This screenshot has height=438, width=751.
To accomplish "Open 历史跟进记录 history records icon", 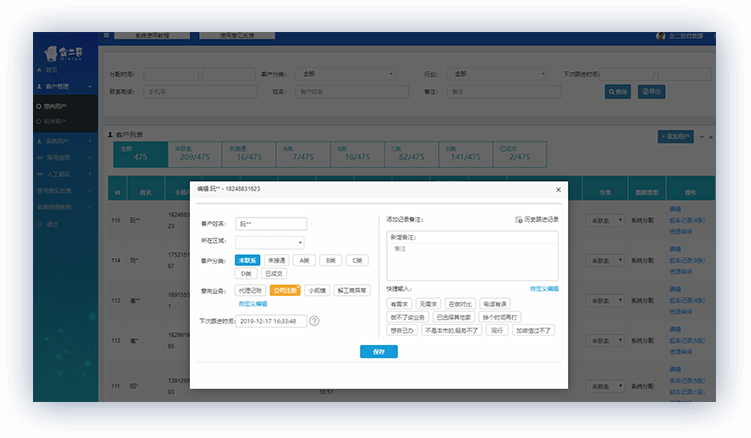I will click(520, 219).
